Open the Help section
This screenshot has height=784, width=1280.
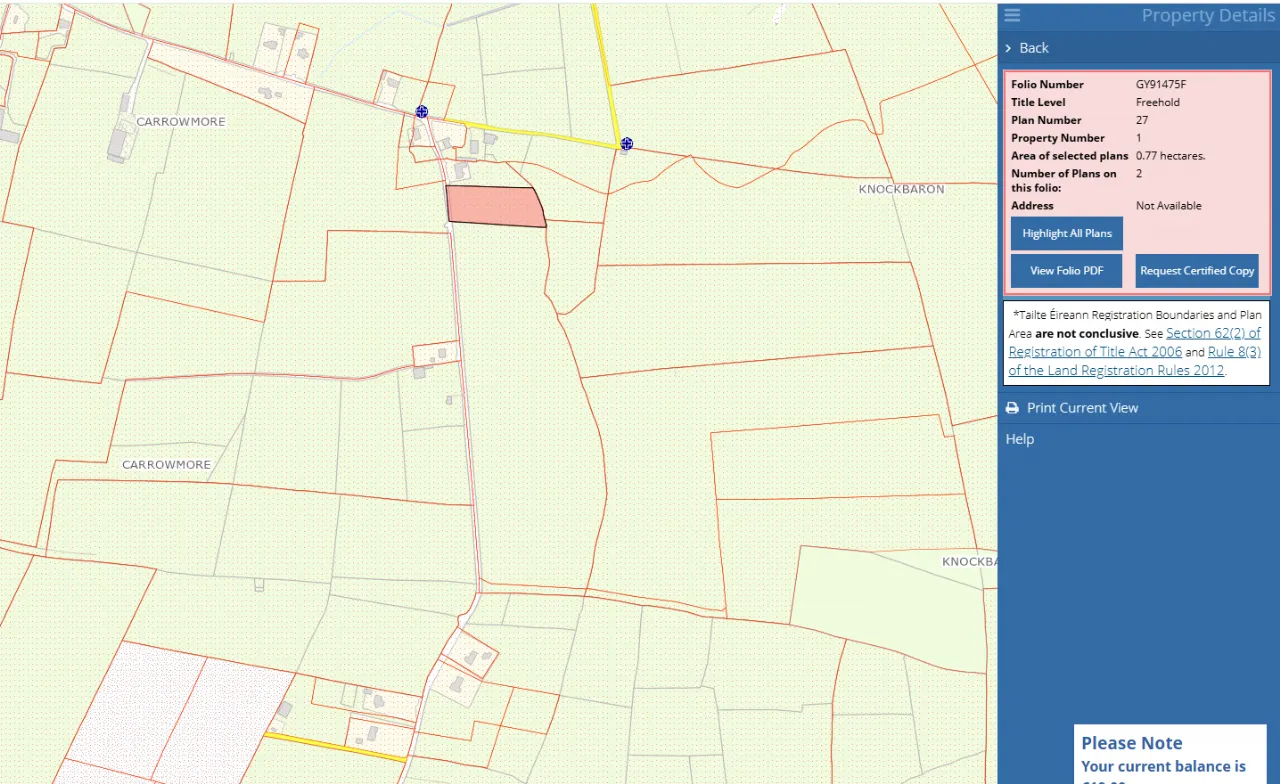click(x=1019, y=439)
